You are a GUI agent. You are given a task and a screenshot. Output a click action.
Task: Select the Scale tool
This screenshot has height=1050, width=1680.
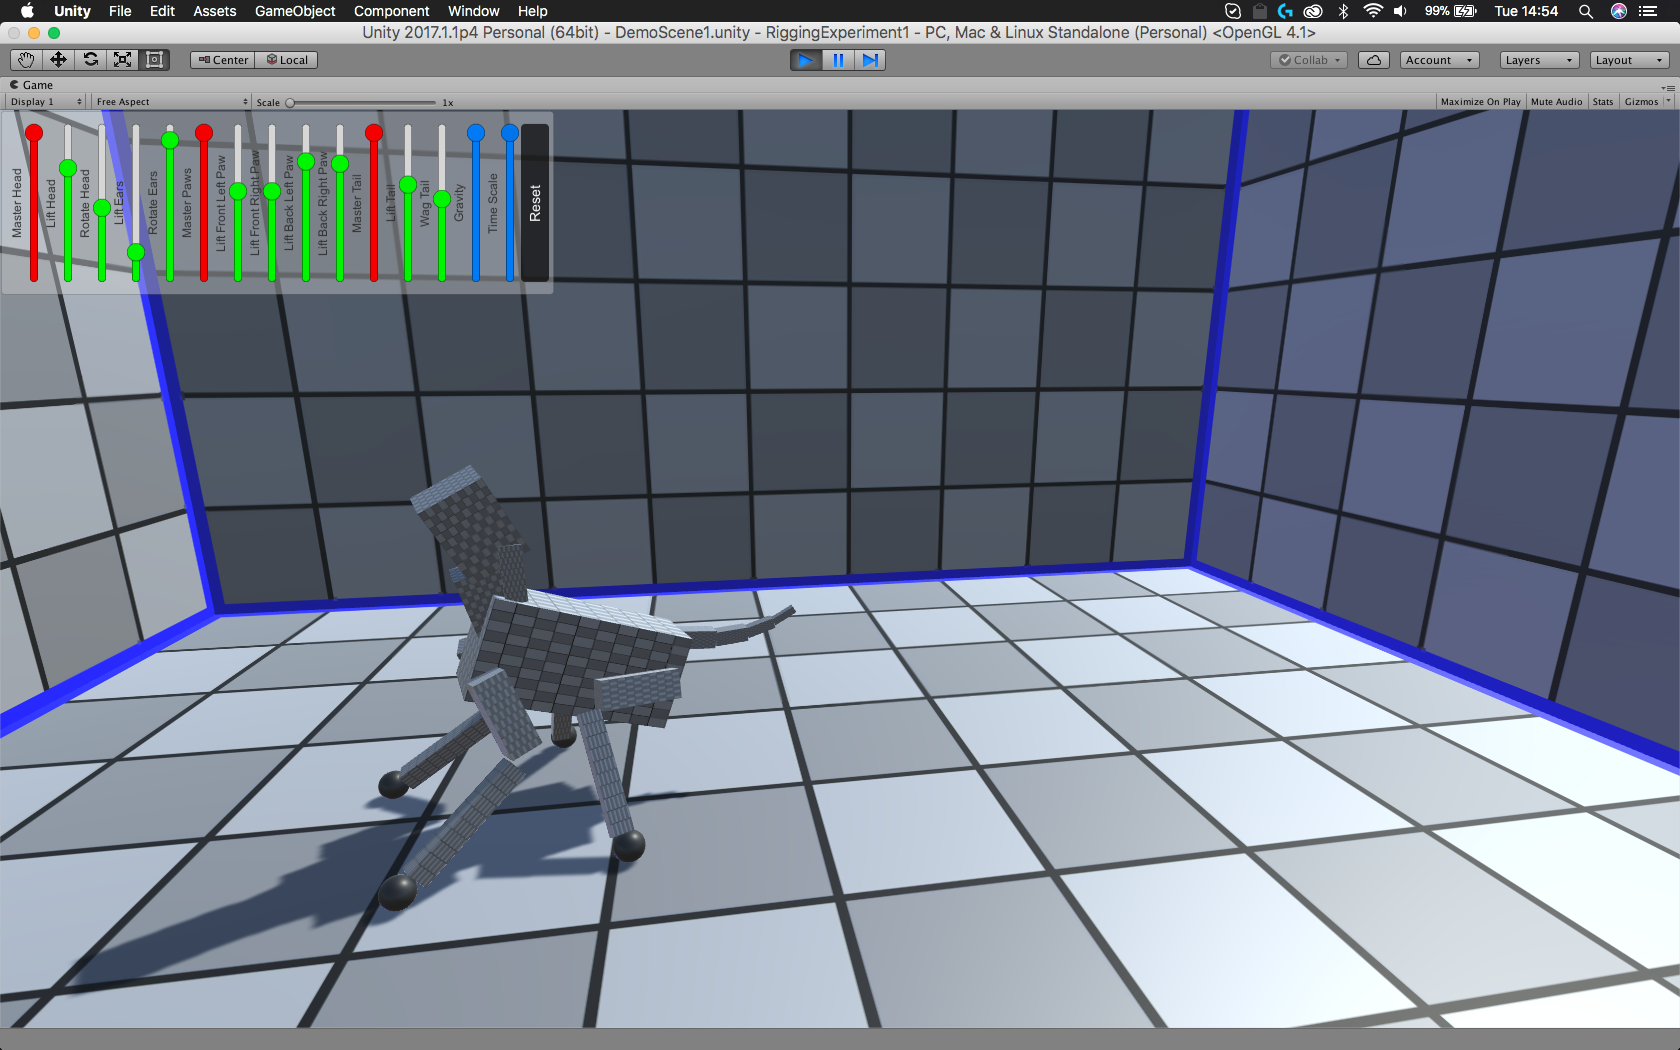click(122, 60)
